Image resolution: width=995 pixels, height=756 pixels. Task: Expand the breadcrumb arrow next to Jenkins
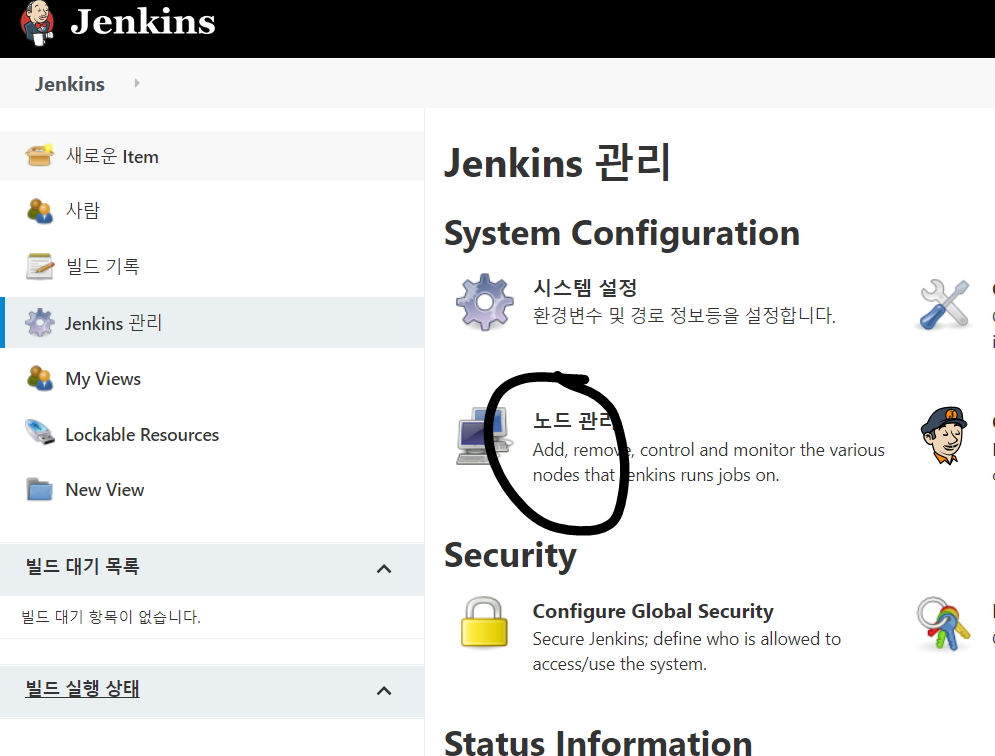(137, 83)
